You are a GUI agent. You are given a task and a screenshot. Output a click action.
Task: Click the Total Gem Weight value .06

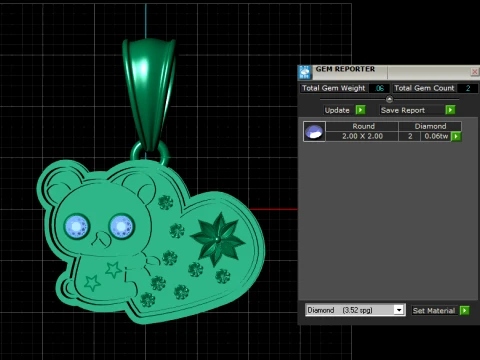coord(379,88)
